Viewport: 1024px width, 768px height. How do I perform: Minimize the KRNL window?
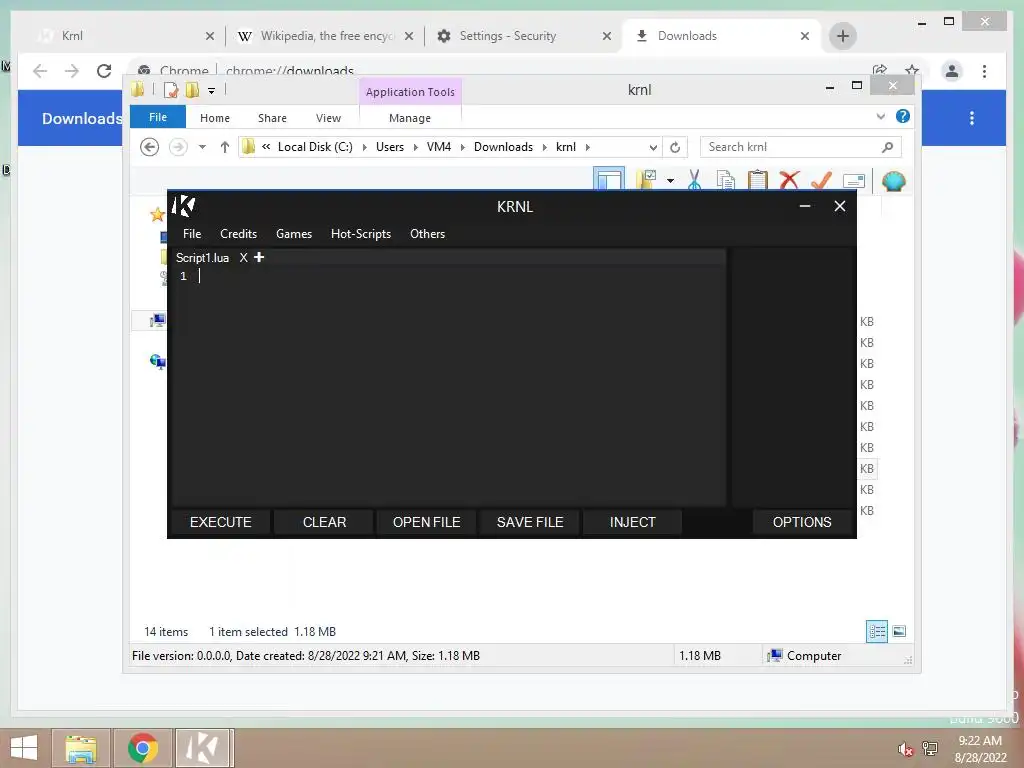click(805, 206)
